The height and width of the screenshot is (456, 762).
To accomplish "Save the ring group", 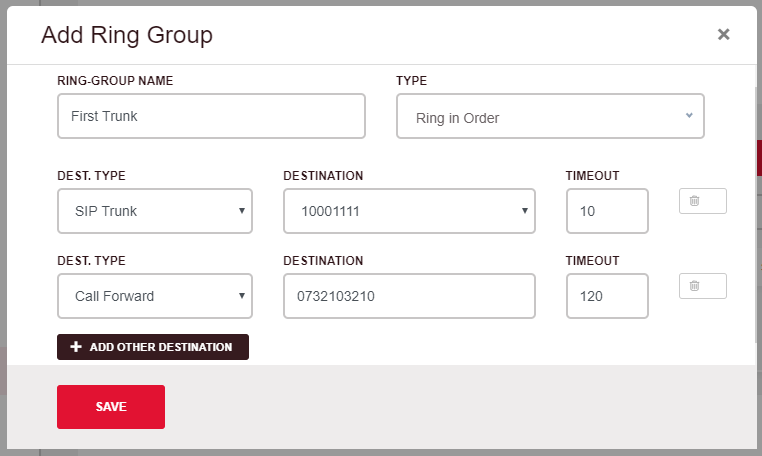I will tap(111, 407).
